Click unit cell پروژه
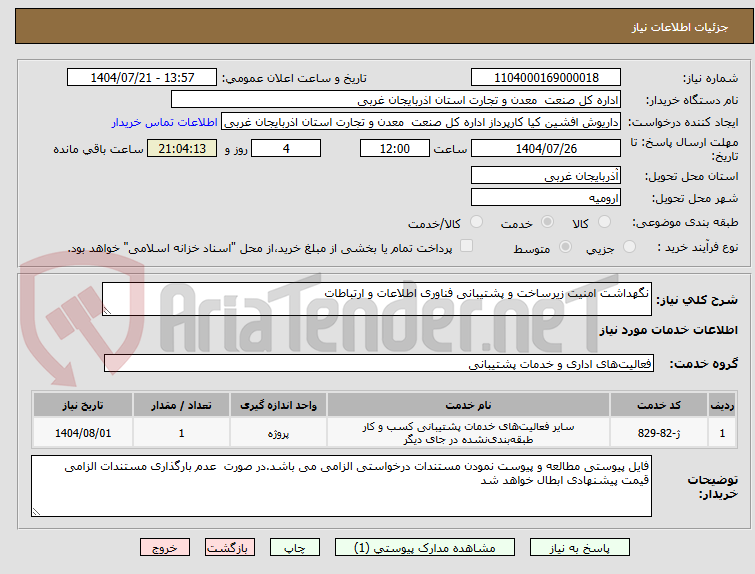The image size is (755, 574). (278, 433)
